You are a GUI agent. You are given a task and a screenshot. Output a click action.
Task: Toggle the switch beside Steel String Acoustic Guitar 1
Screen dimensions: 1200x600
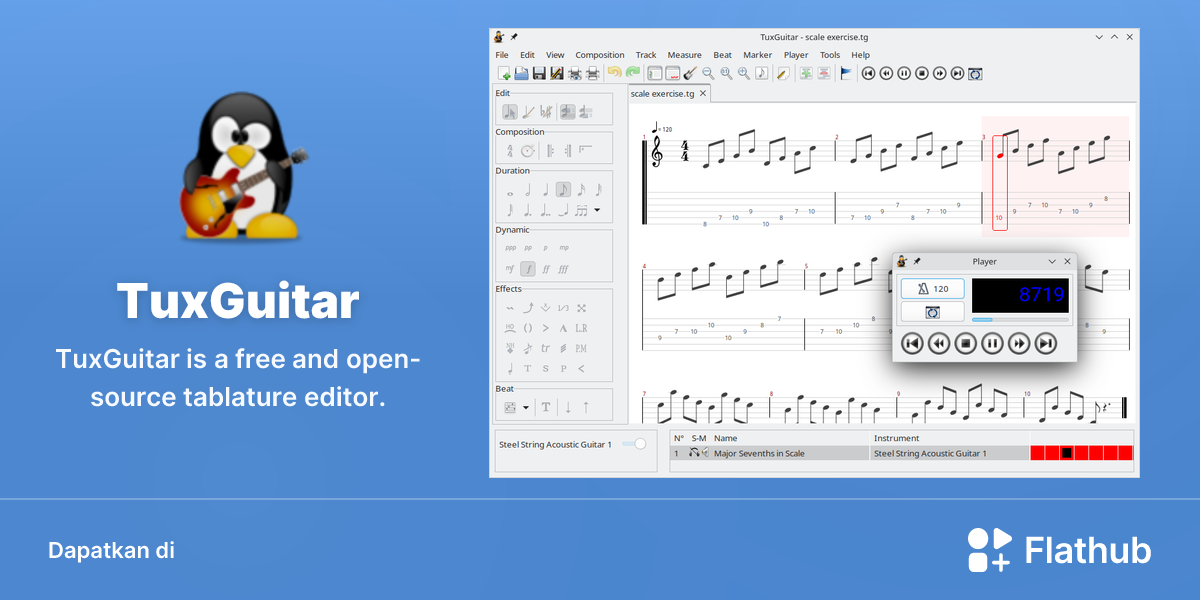(634, 444)
